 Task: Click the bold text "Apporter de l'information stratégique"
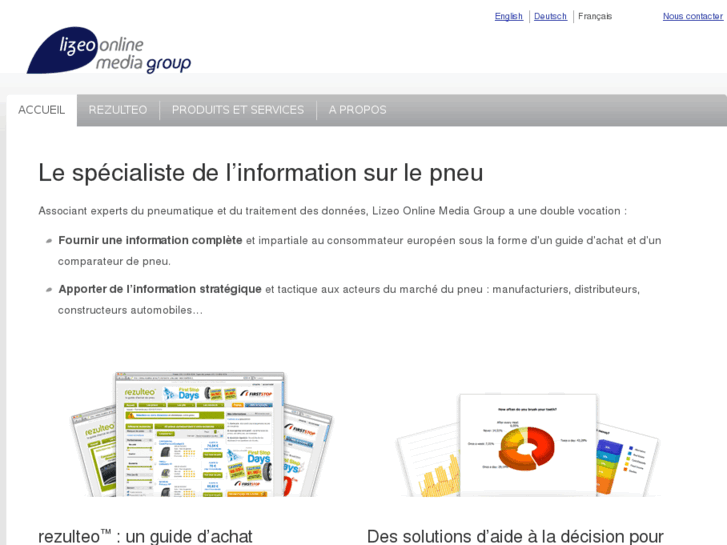[x=160, y=289]
